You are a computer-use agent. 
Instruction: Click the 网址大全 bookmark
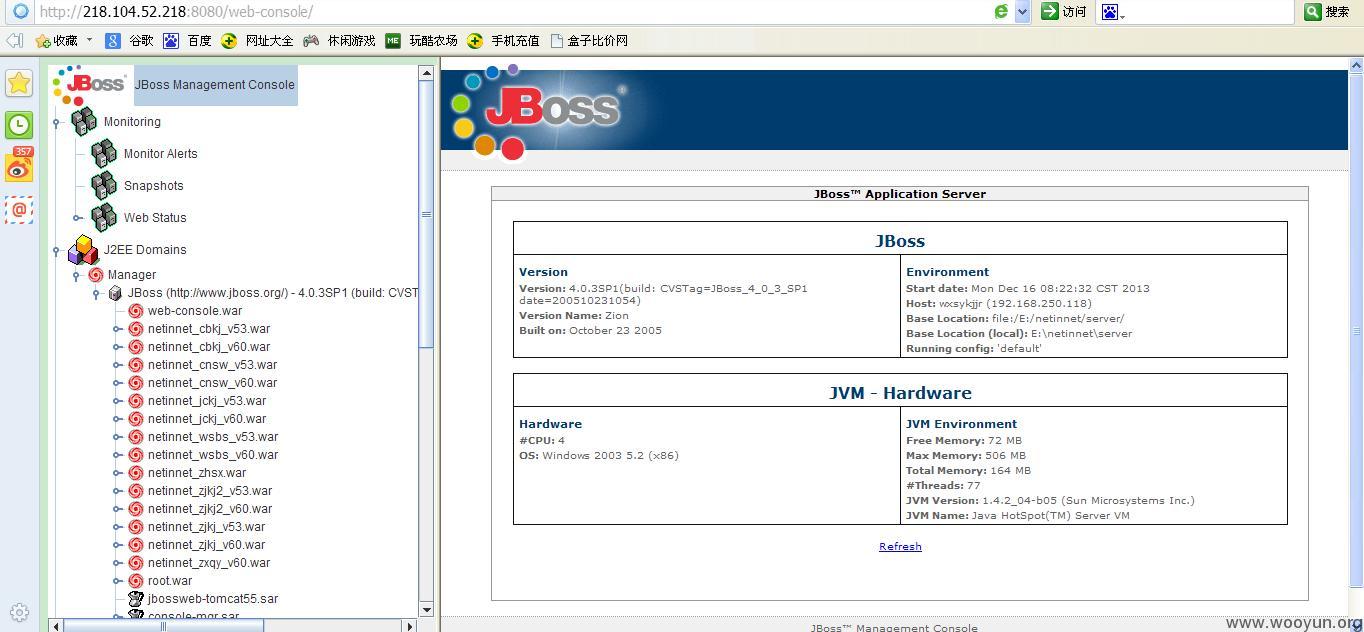pos(258,41)
